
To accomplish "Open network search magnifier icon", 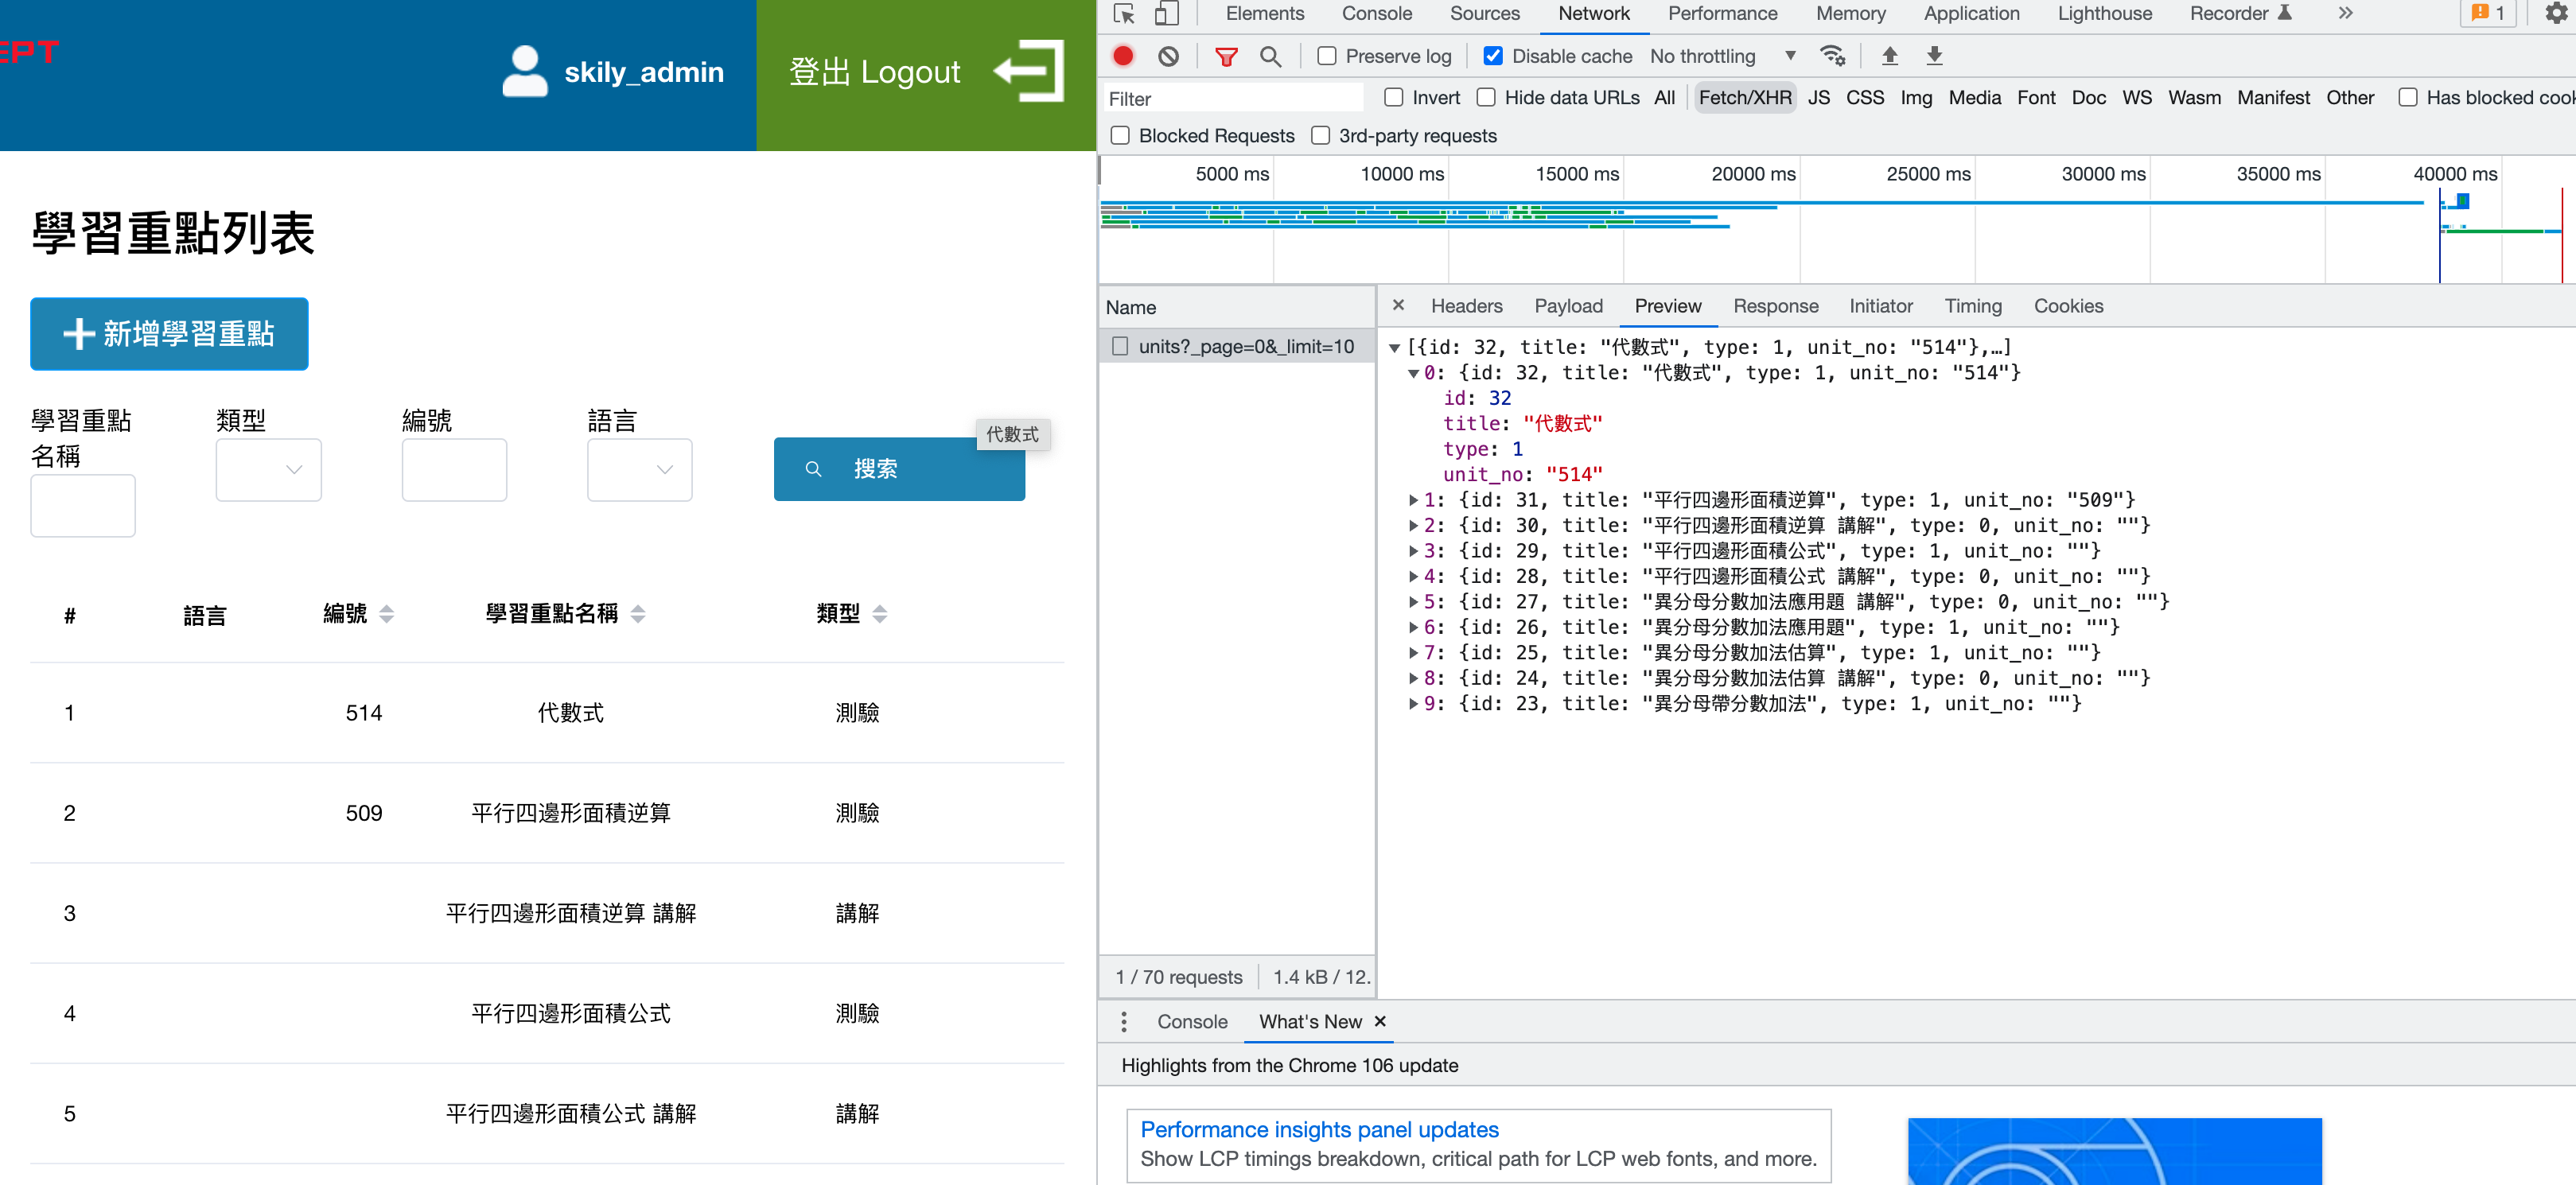I will 1270,56.
